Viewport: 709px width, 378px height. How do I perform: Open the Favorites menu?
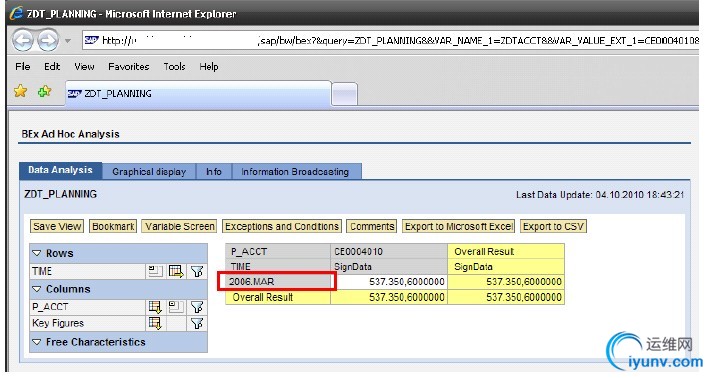[x=128, y=66]
